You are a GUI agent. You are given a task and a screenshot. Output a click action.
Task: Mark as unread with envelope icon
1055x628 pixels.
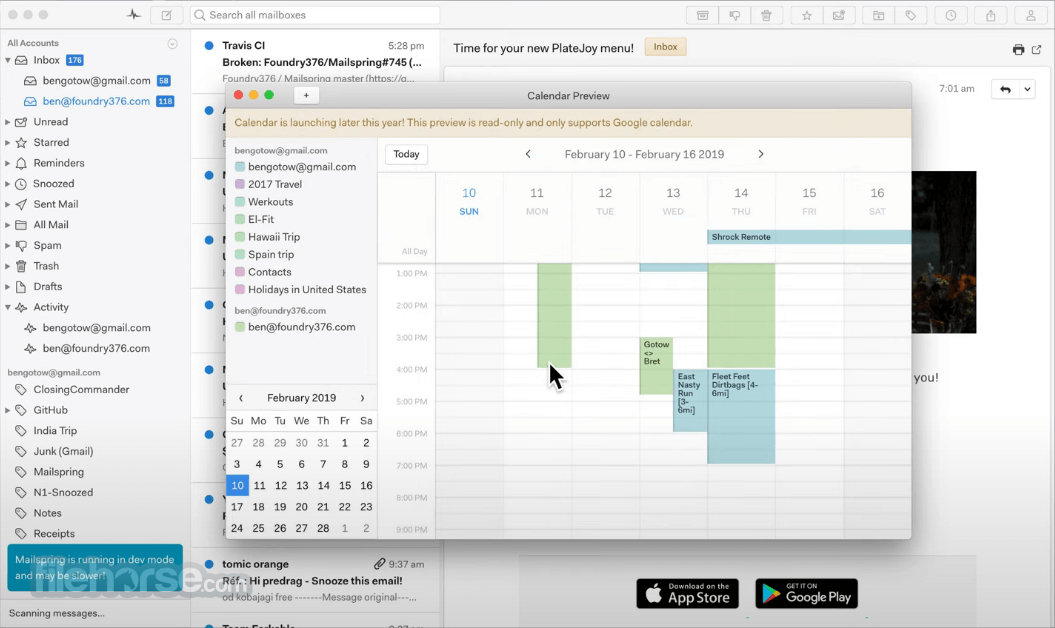[x=838, y=15]
